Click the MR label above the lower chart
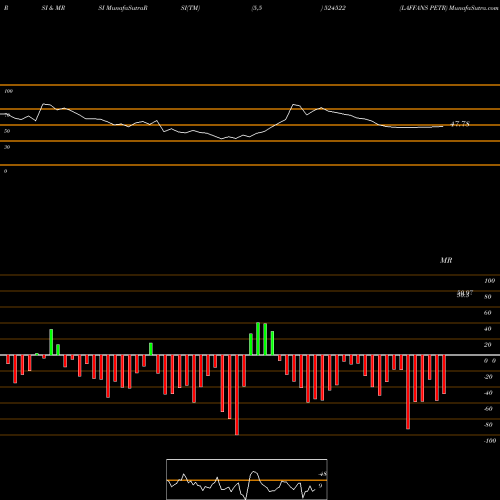 446,260
